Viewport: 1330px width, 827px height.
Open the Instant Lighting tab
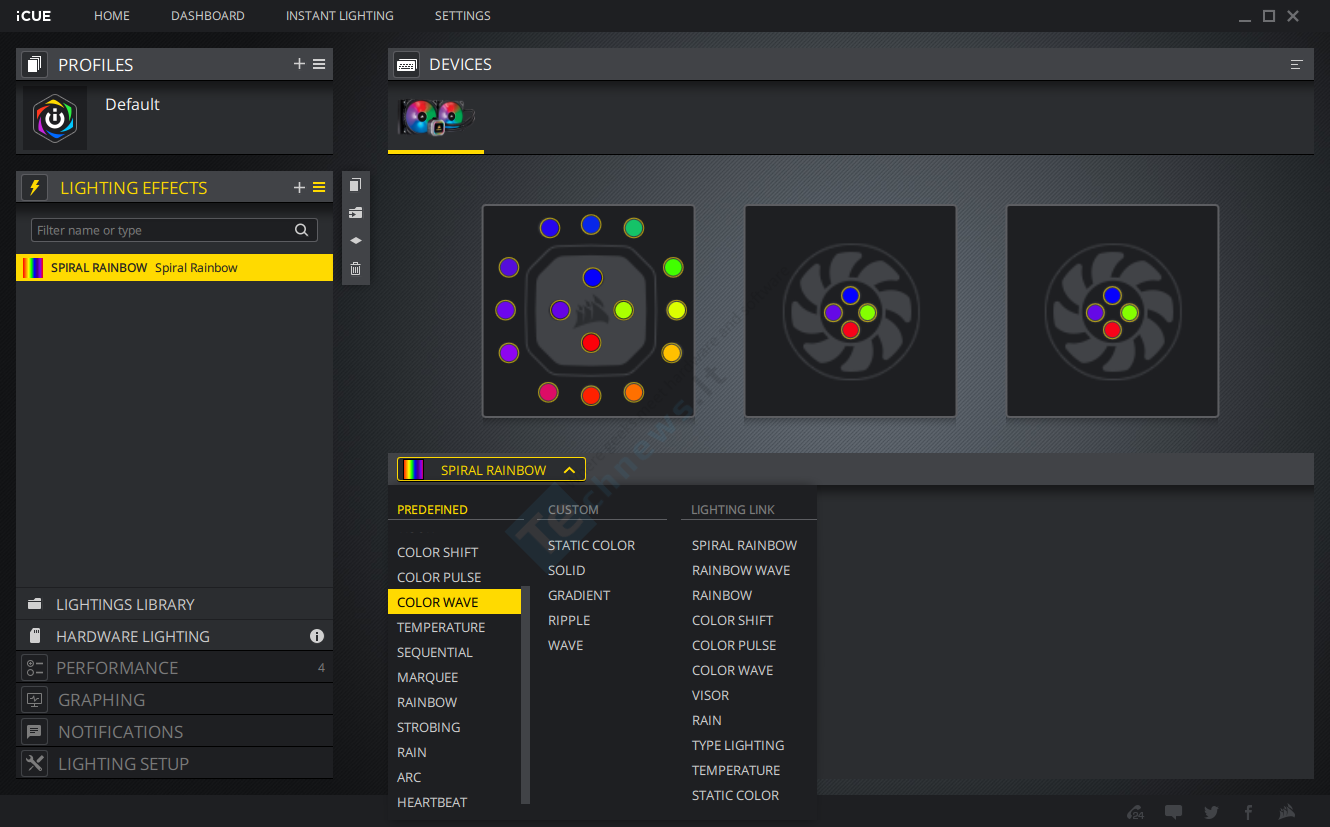click(x=340, y=16)
